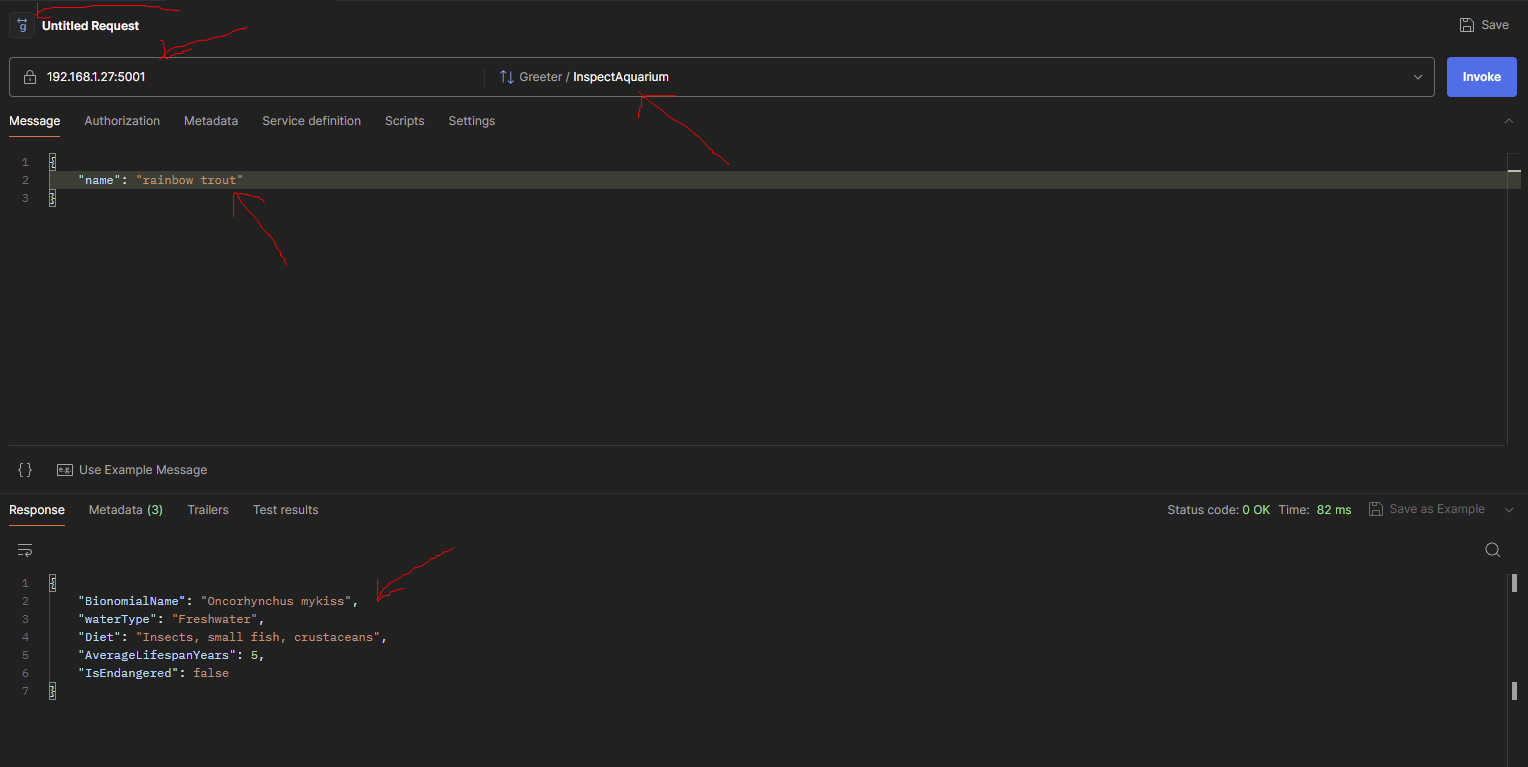Image resolution: width=1528 pixels, height=767 pixels.
Task: Click the beautify braces icon
Action: (x=25, y=470)
